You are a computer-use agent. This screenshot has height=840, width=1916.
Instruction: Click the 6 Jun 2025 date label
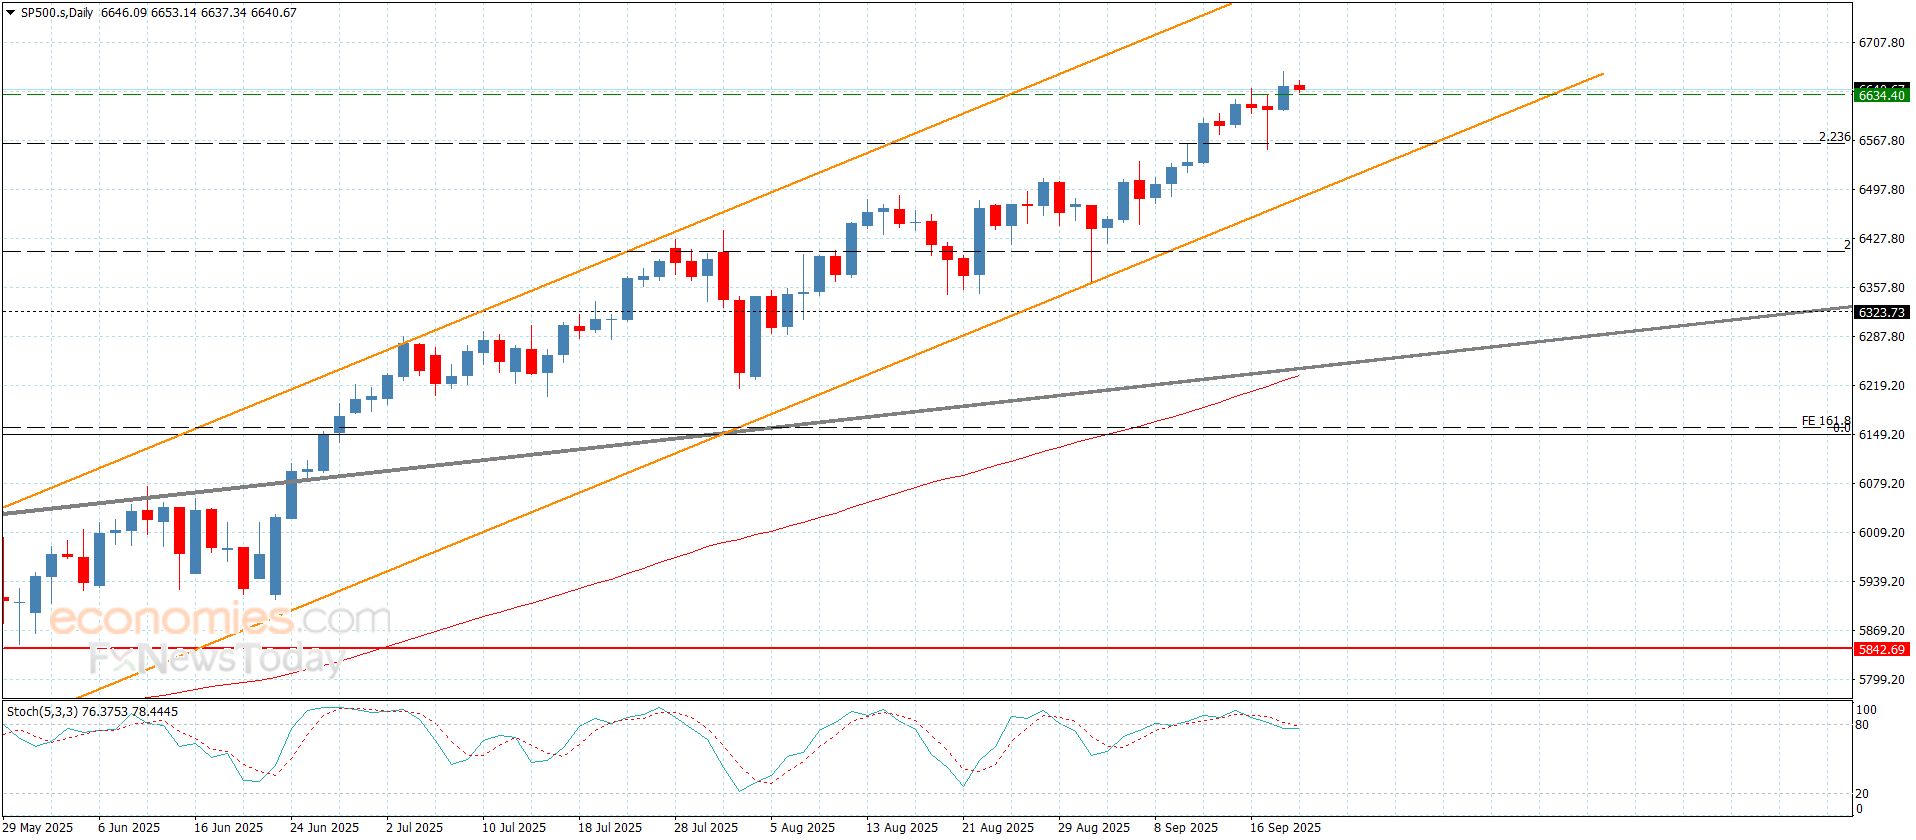pyautogui.click(x=129, y=828)
